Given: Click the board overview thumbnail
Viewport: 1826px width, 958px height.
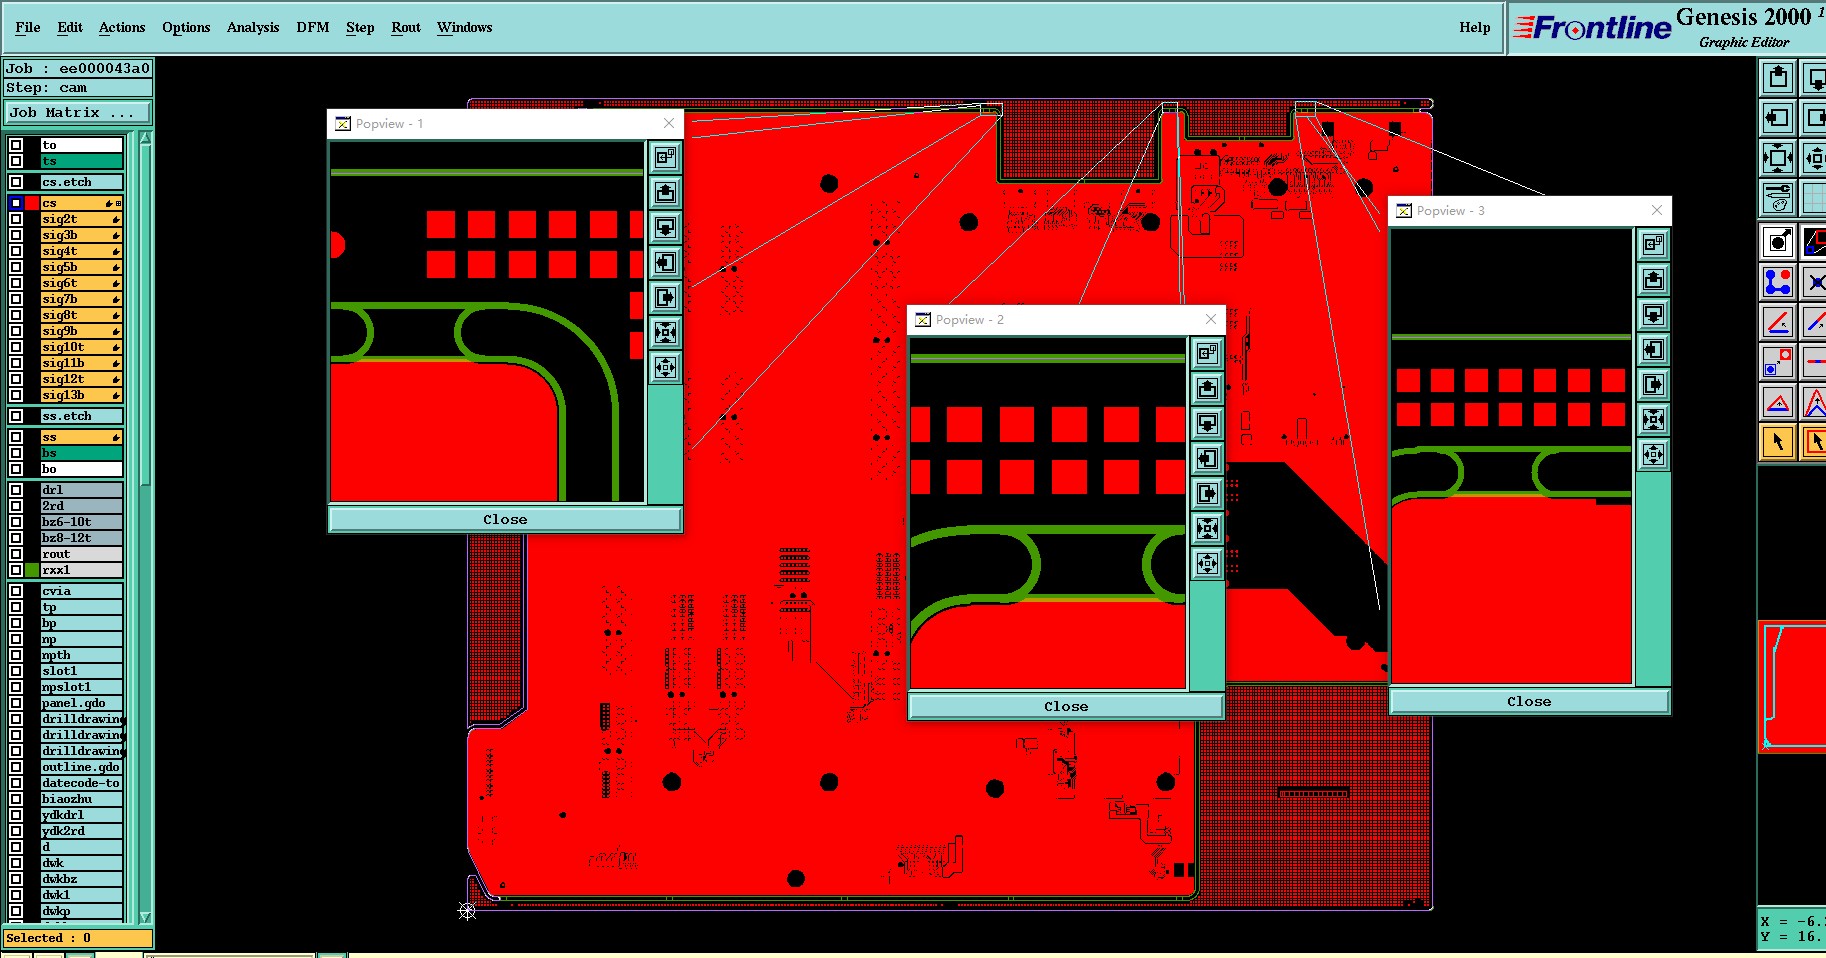Looking at the screenshot, I should (1793, 687).
